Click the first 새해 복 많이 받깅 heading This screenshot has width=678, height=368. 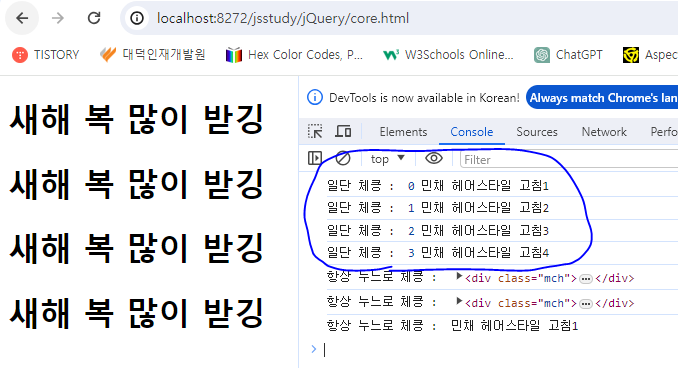137,119
